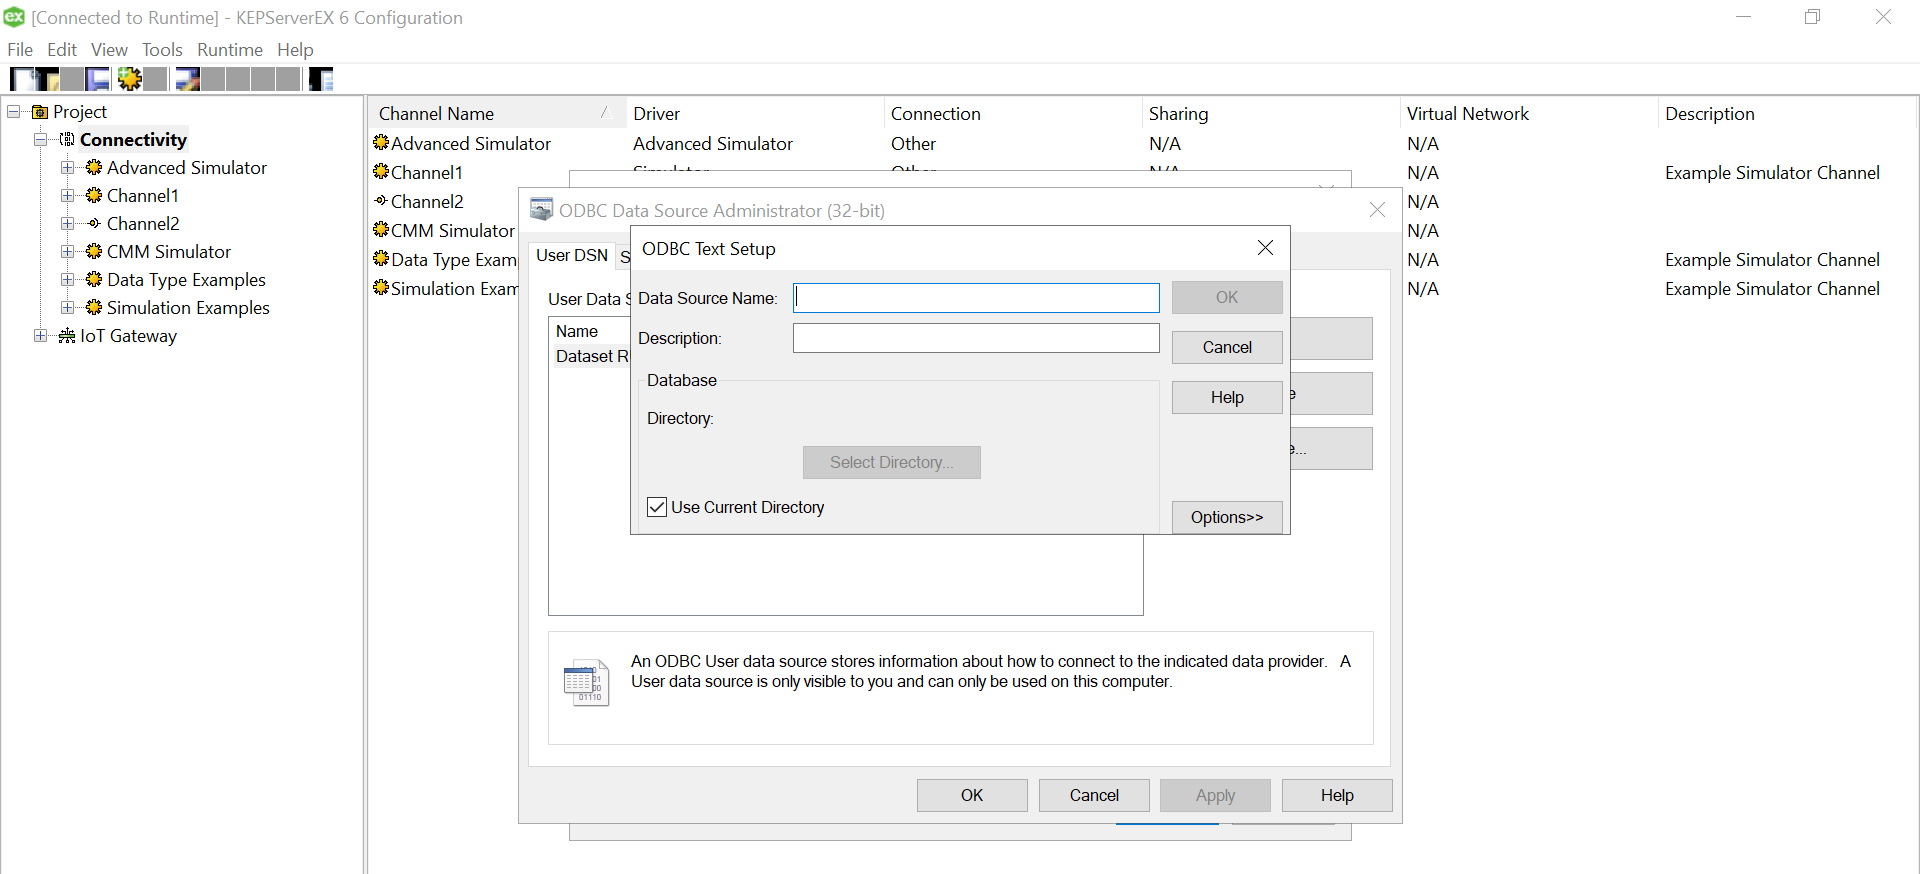Click the ODBC Data Source Administrator title icon
This screenshot has height=874, width=1920.
click(541, 210)
